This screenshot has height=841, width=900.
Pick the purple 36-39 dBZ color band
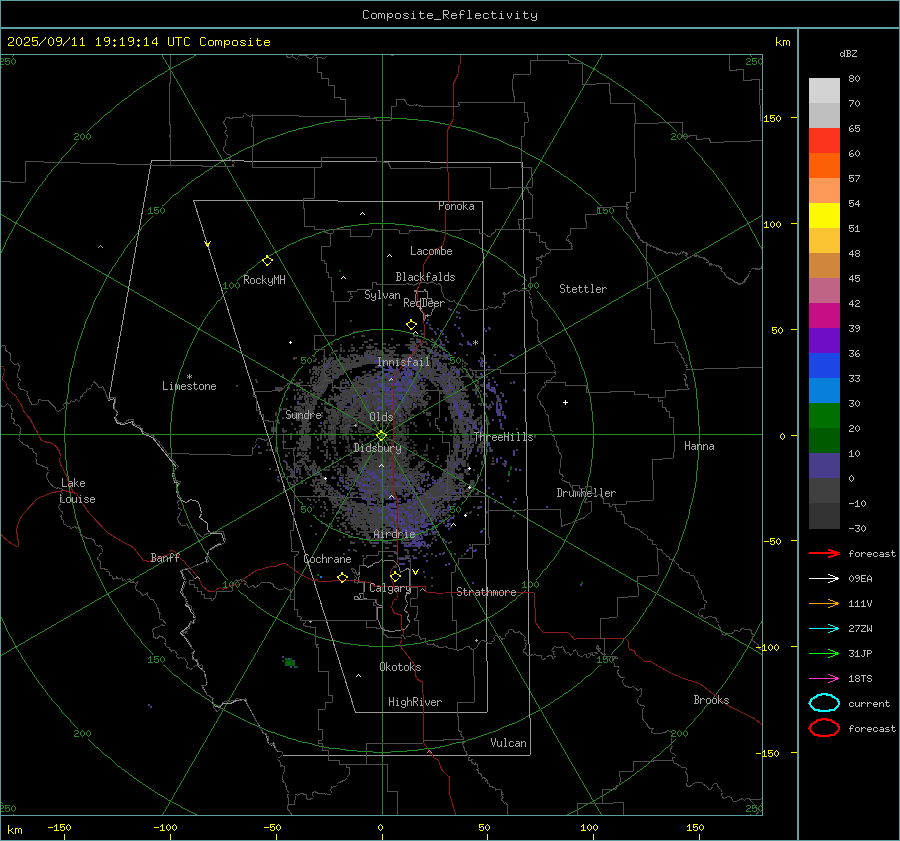[x=824, y=340]
